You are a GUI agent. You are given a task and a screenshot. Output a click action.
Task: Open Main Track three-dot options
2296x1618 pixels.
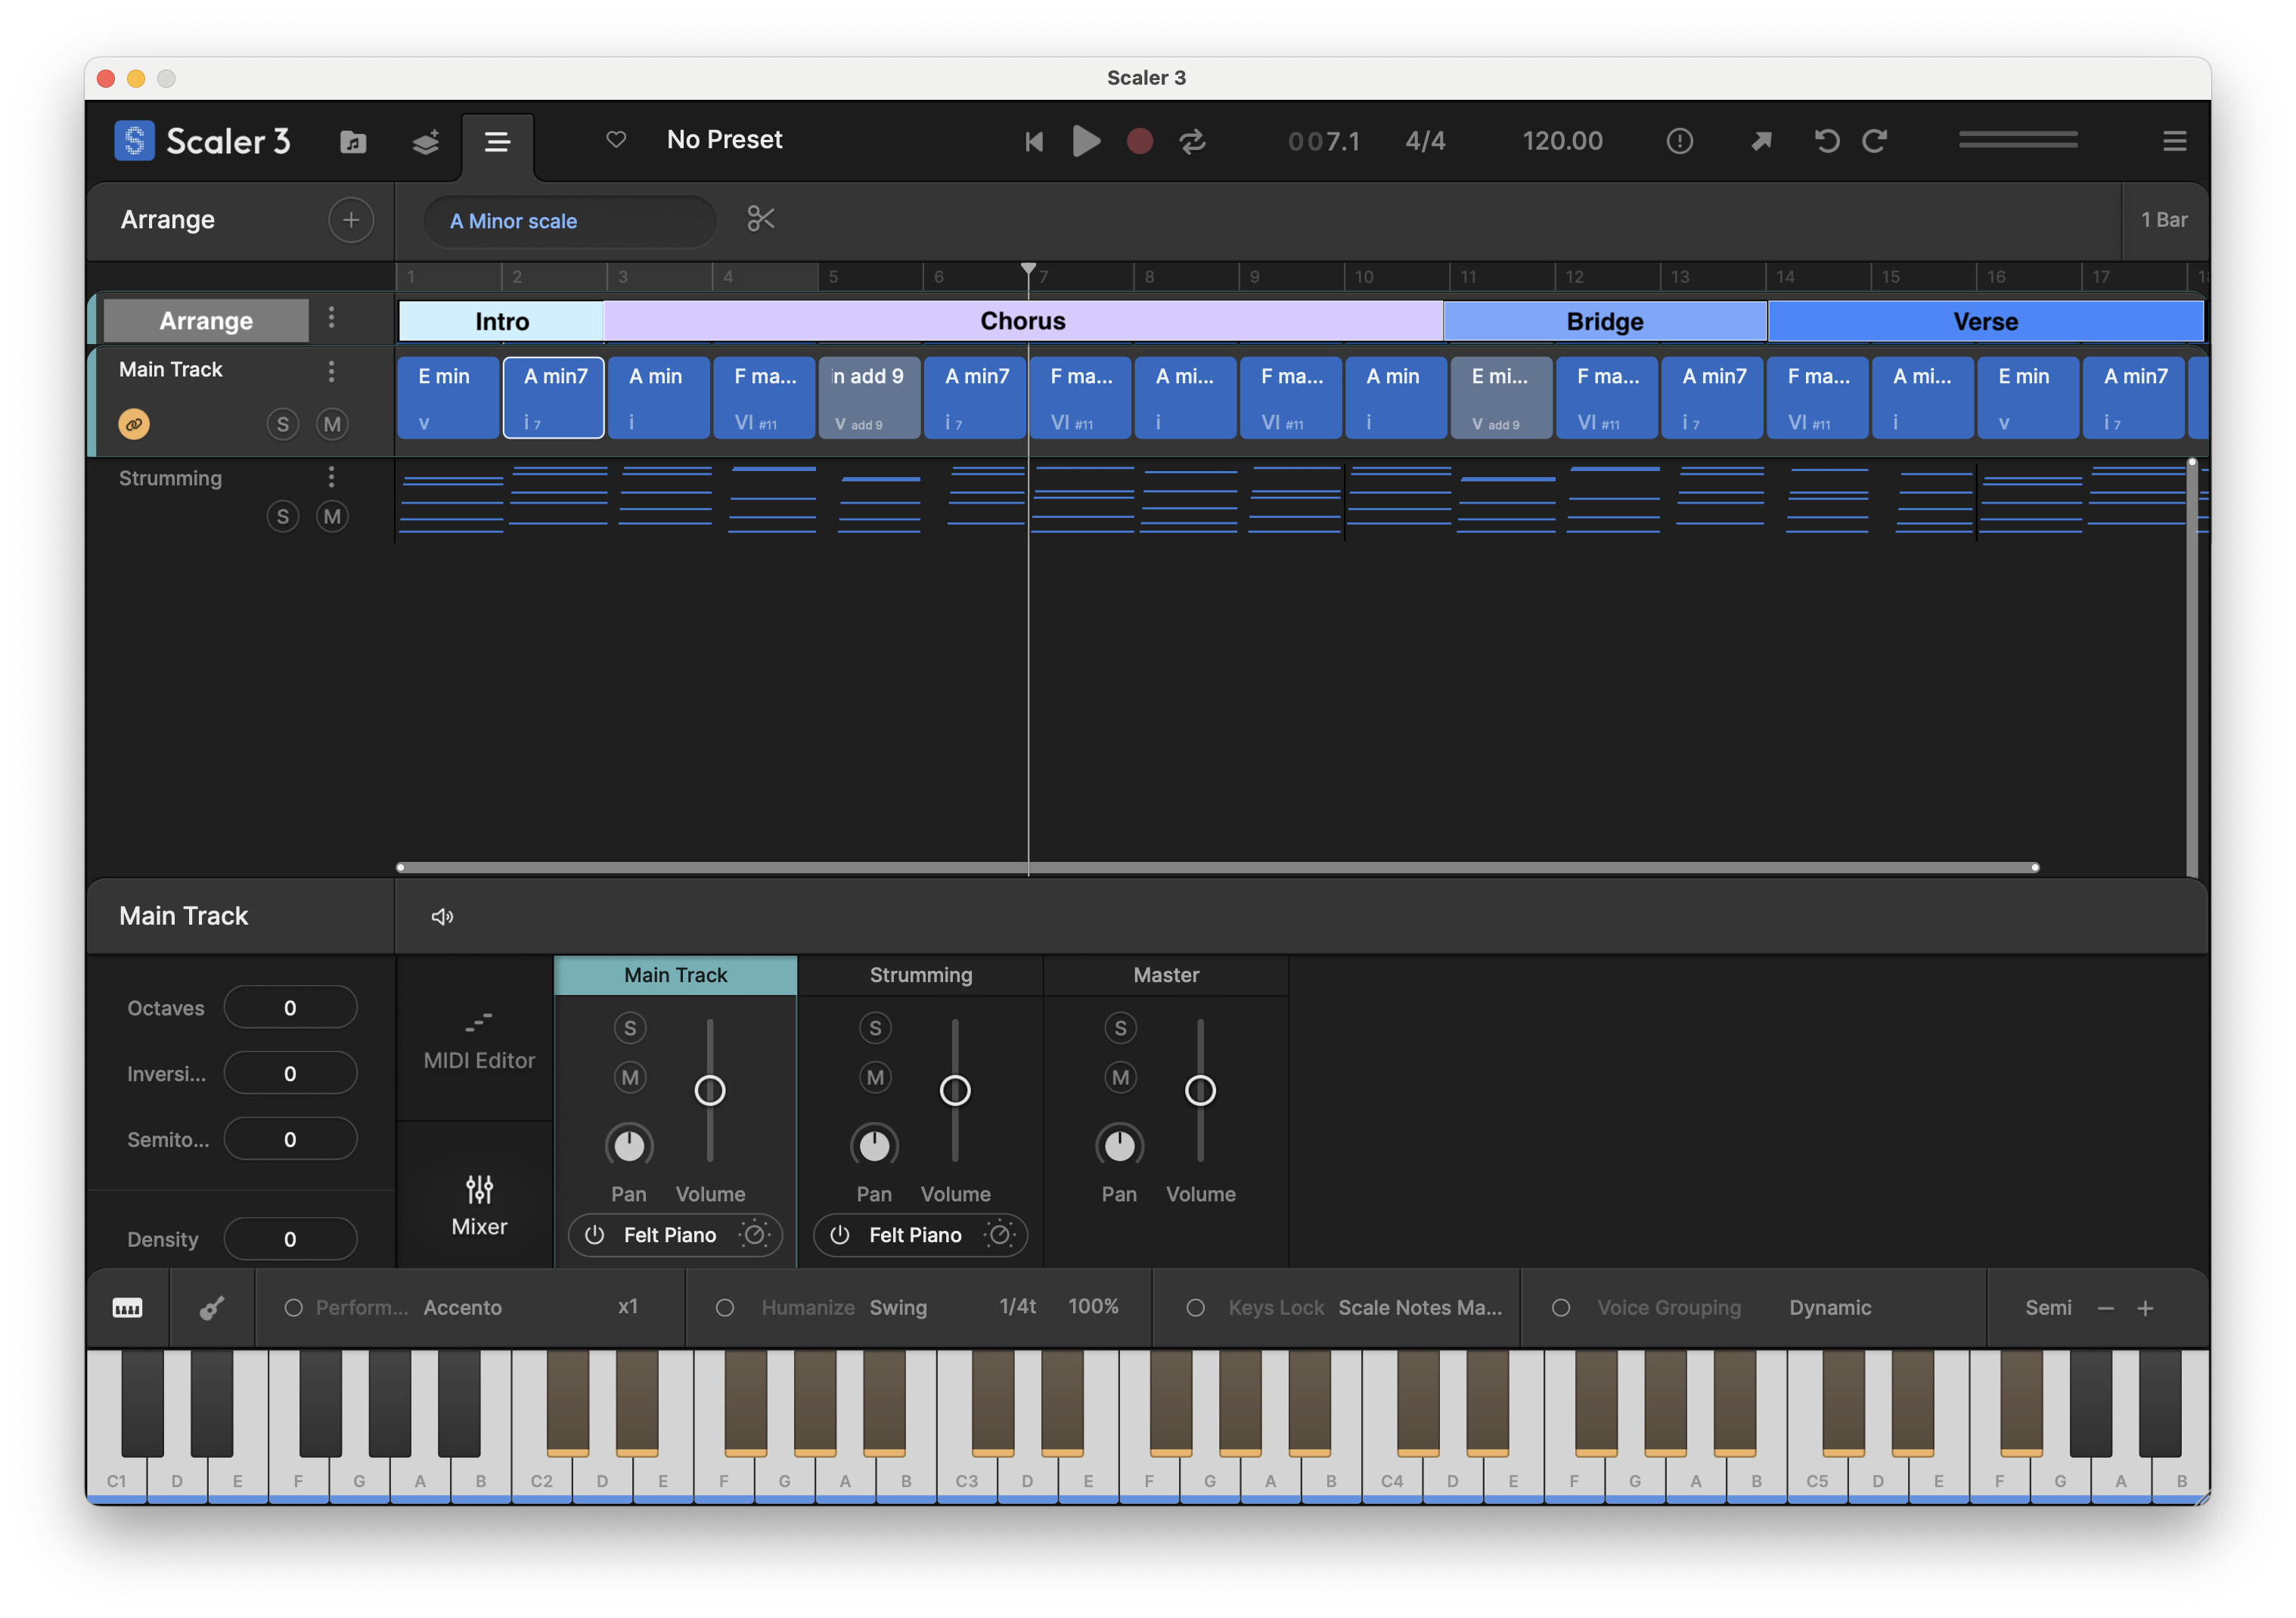[x=331, y=371]
